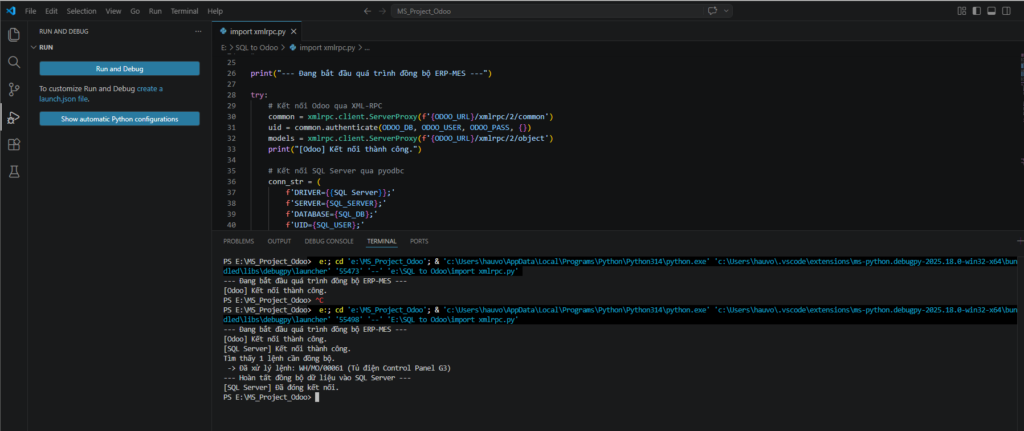Switch to the Debug Console tab
Viewport: 1024px width, 431px height.
click(328, 241)
